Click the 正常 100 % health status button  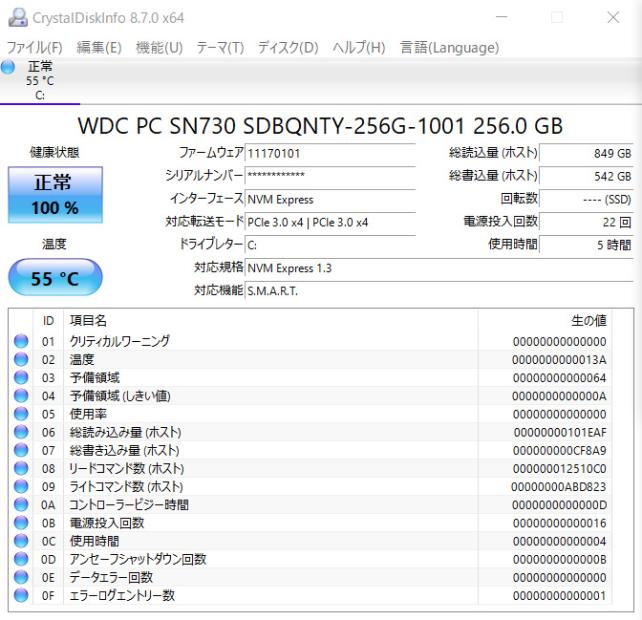coord(55,195)
